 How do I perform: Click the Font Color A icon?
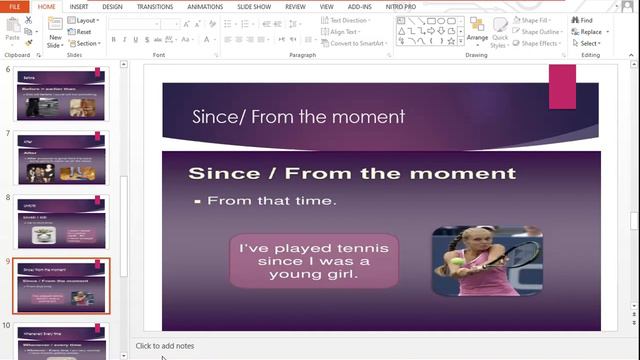[207, 40]
